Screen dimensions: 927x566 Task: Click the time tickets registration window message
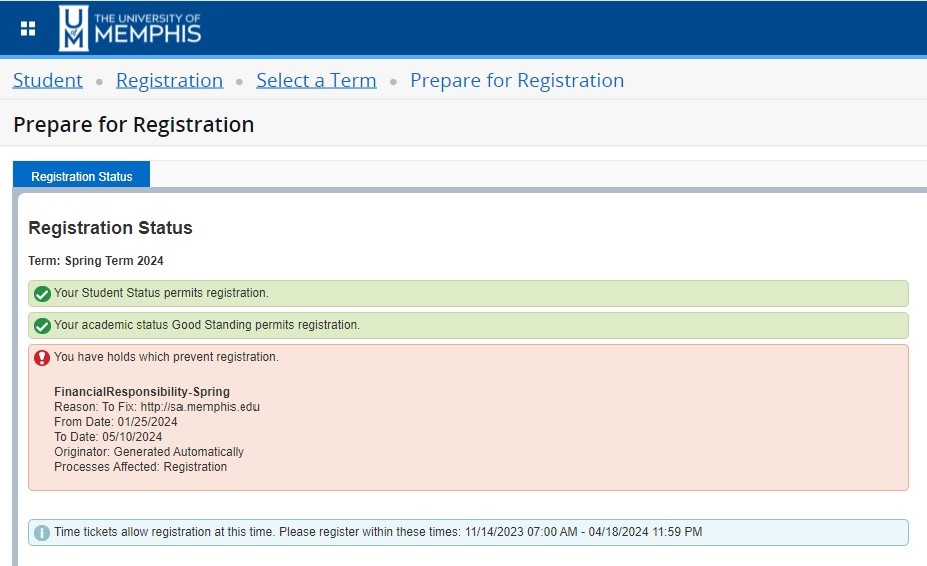(x=378, y=532)
